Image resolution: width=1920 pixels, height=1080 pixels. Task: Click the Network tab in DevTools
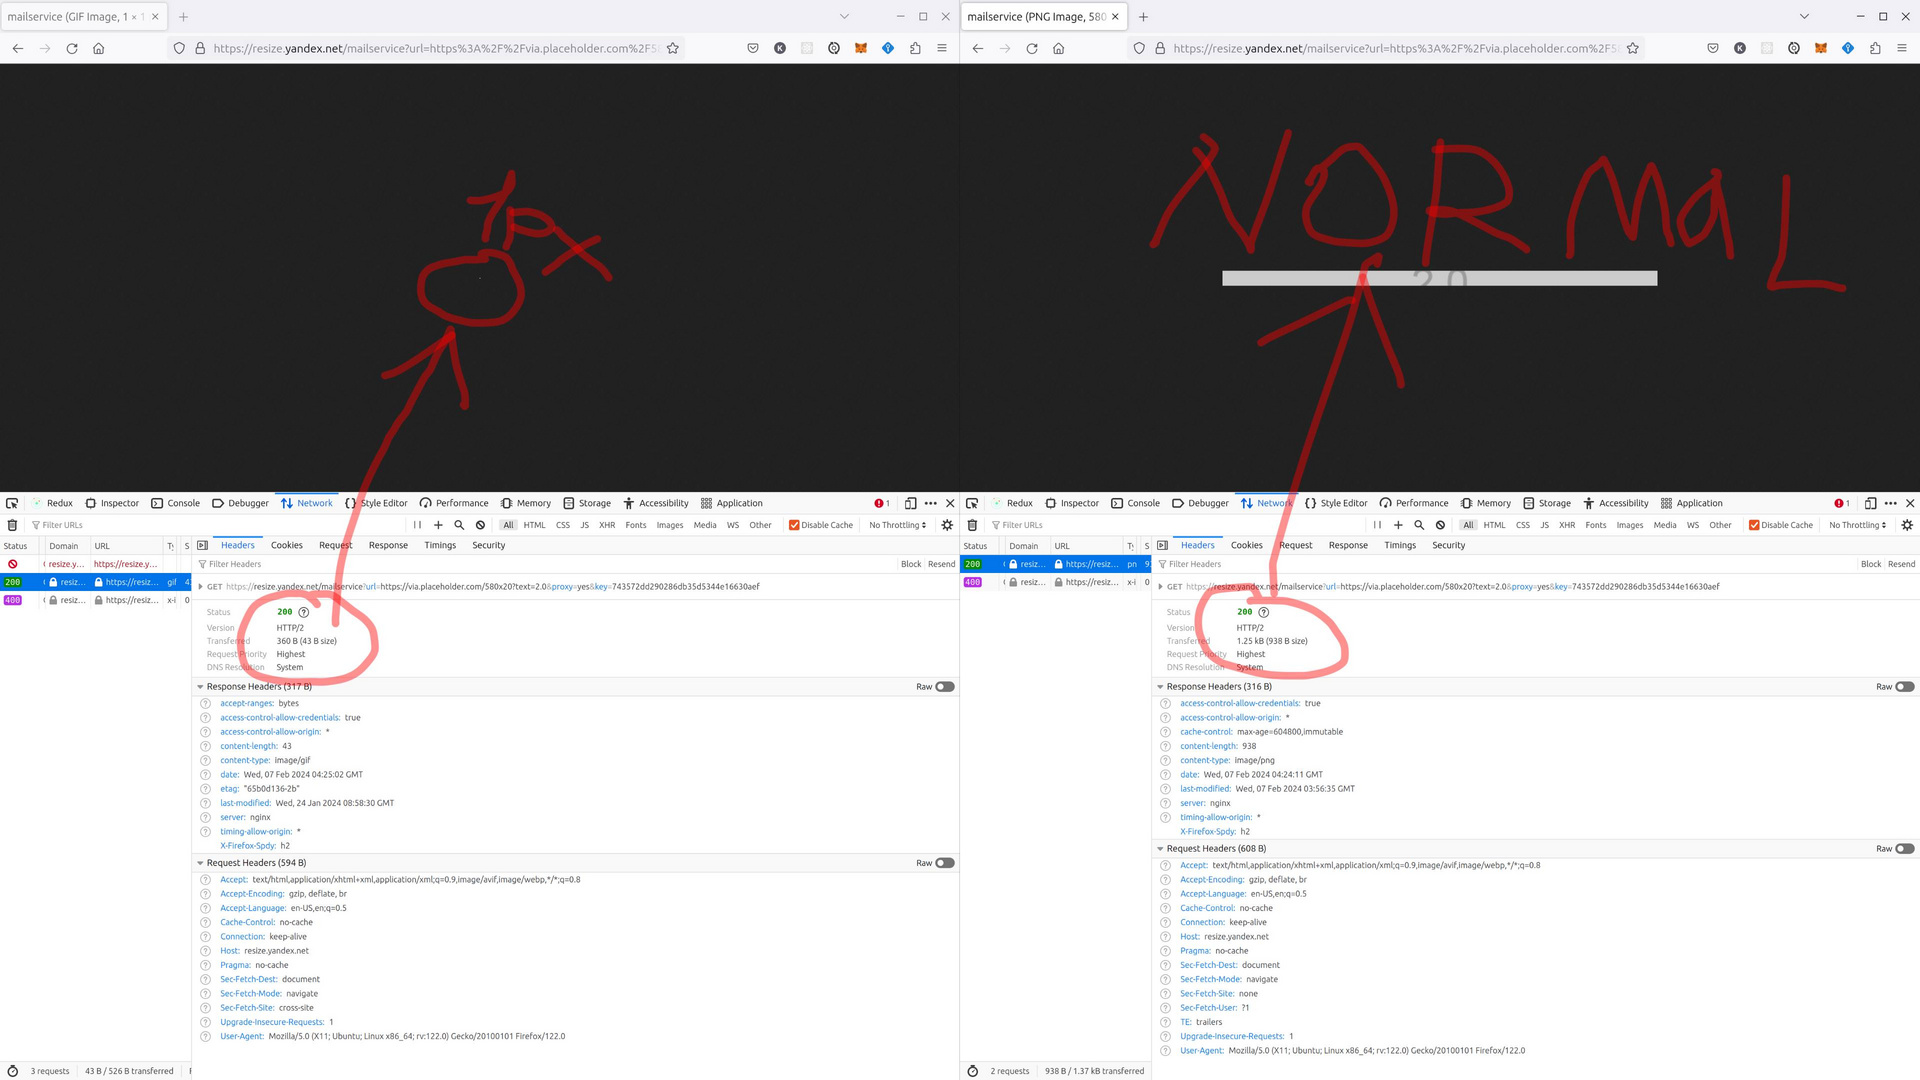314,502
